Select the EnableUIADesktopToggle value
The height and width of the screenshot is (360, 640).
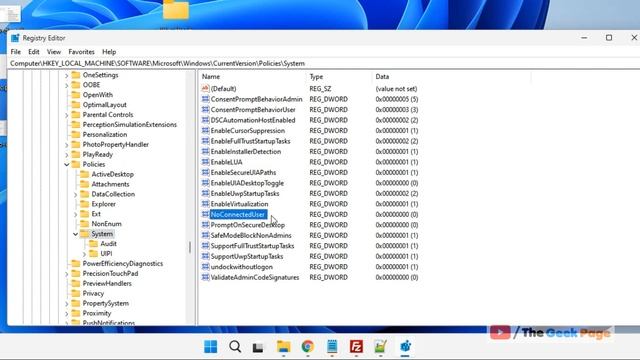click(x=247, y=183)
